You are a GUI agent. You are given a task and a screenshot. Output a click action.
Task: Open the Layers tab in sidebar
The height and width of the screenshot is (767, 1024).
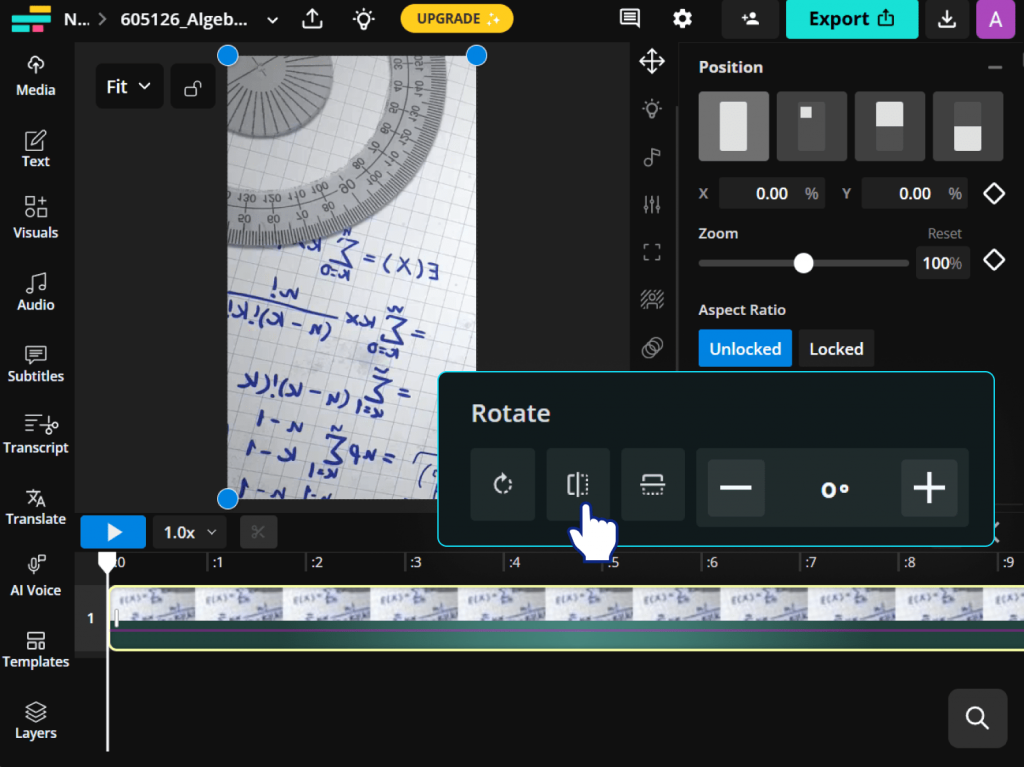(36, 720)
